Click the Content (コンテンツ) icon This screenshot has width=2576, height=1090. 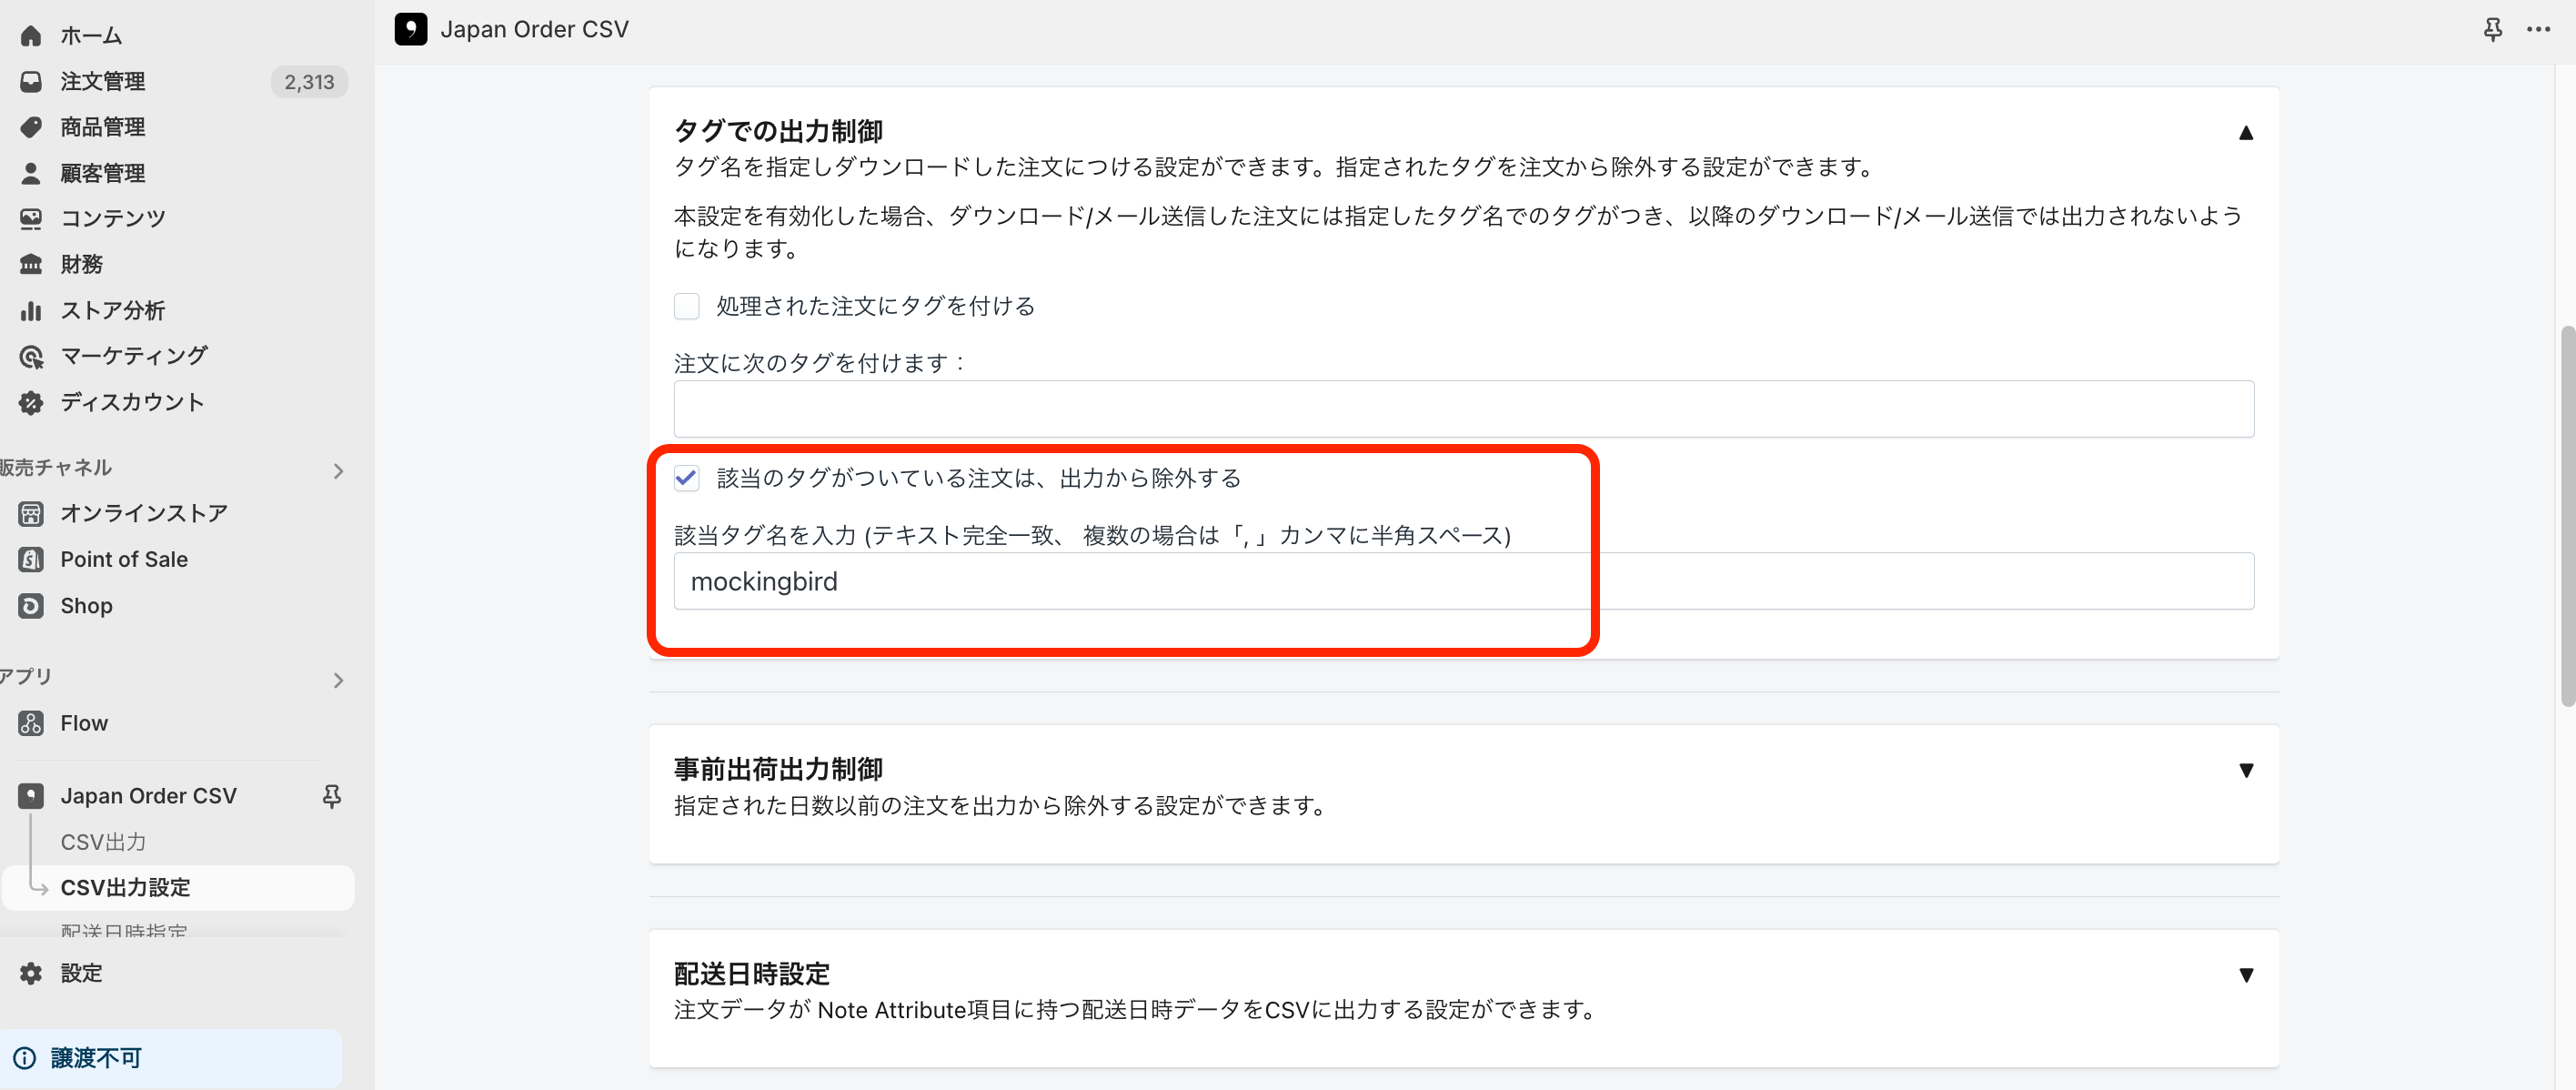(x=31, y=218)
